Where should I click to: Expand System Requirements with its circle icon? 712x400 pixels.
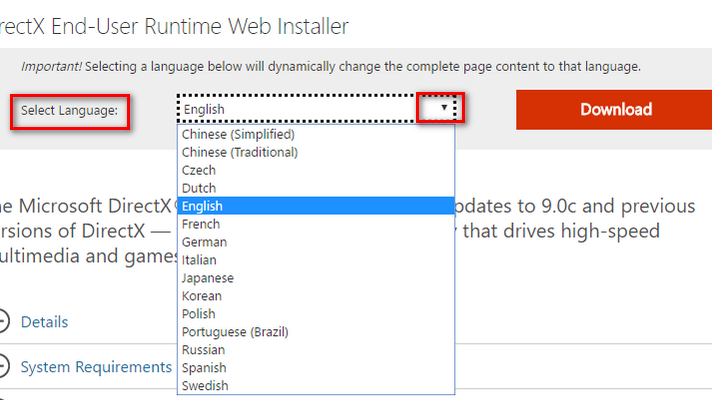click(x=2, y=365)
